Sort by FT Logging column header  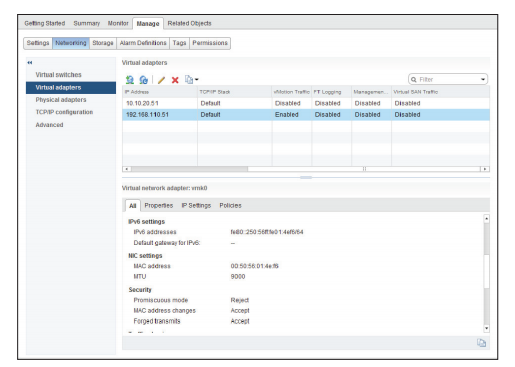(x=331, y=92)
